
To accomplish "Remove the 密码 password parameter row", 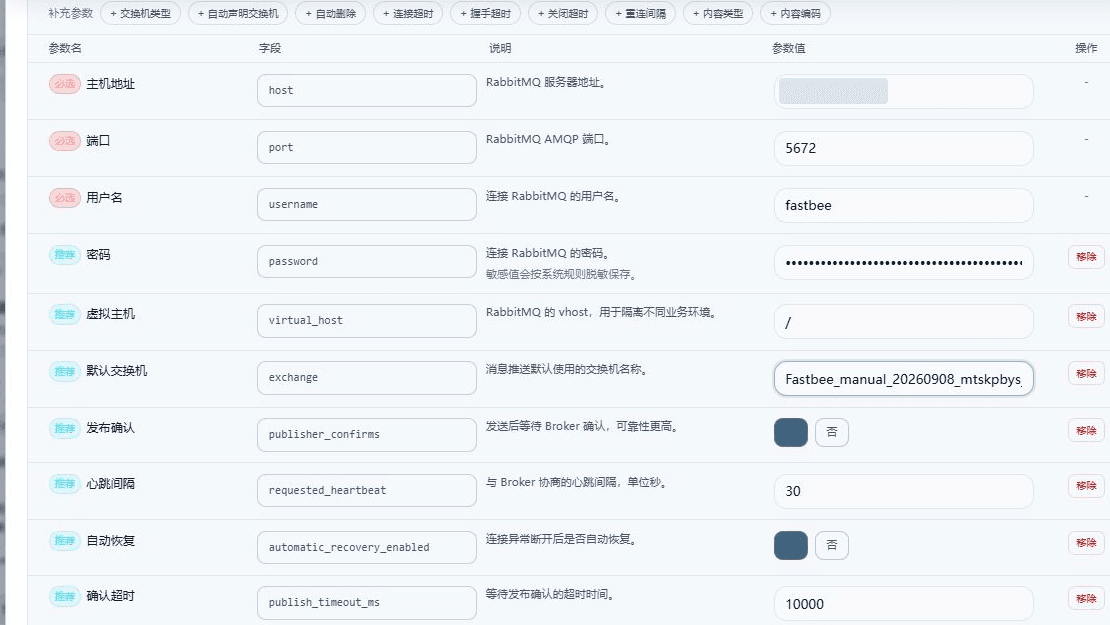I will [1086, 256].
